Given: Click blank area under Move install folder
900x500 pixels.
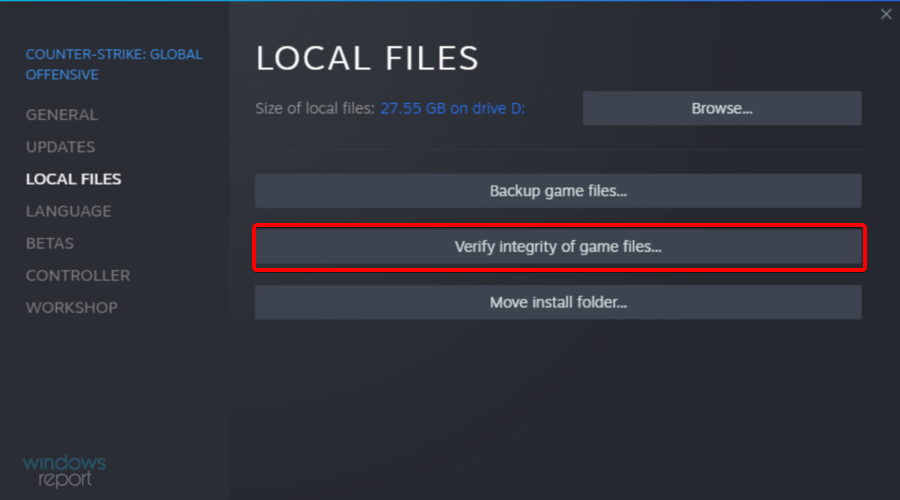Looking at the screenshot, I should 558,400.
